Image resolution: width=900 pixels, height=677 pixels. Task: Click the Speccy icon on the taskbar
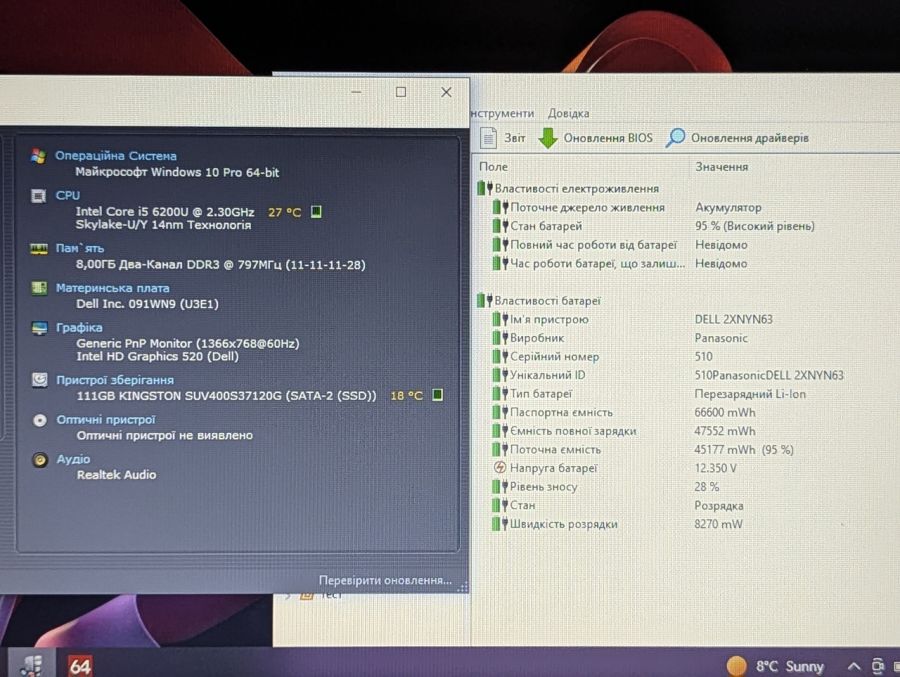30,666
